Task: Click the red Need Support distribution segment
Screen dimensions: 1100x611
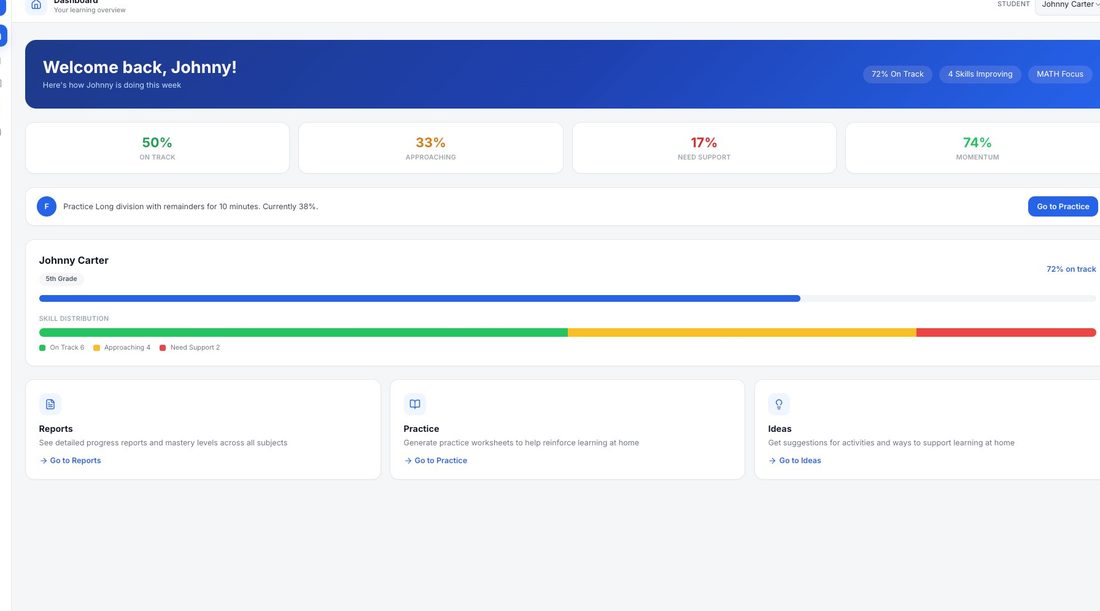Action: 1006,333
